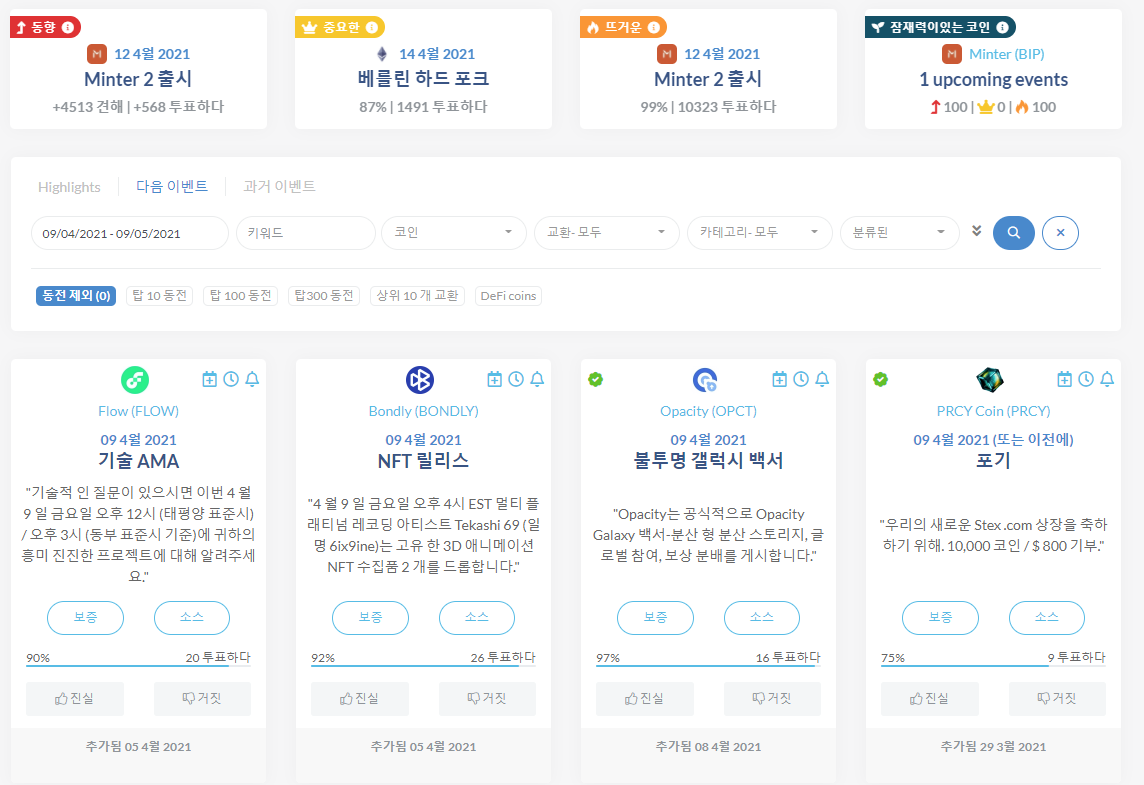Click the Opacity coin logo icon
Viewport: 1144px width, 785px height.
[x=705, y=380]
